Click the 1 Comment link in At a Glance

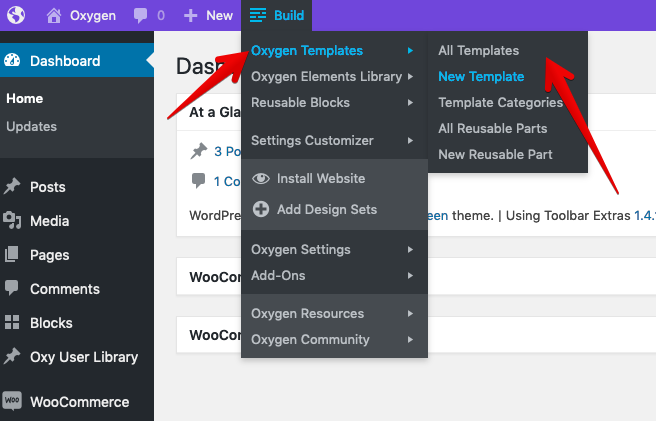[x=227, y=181]
